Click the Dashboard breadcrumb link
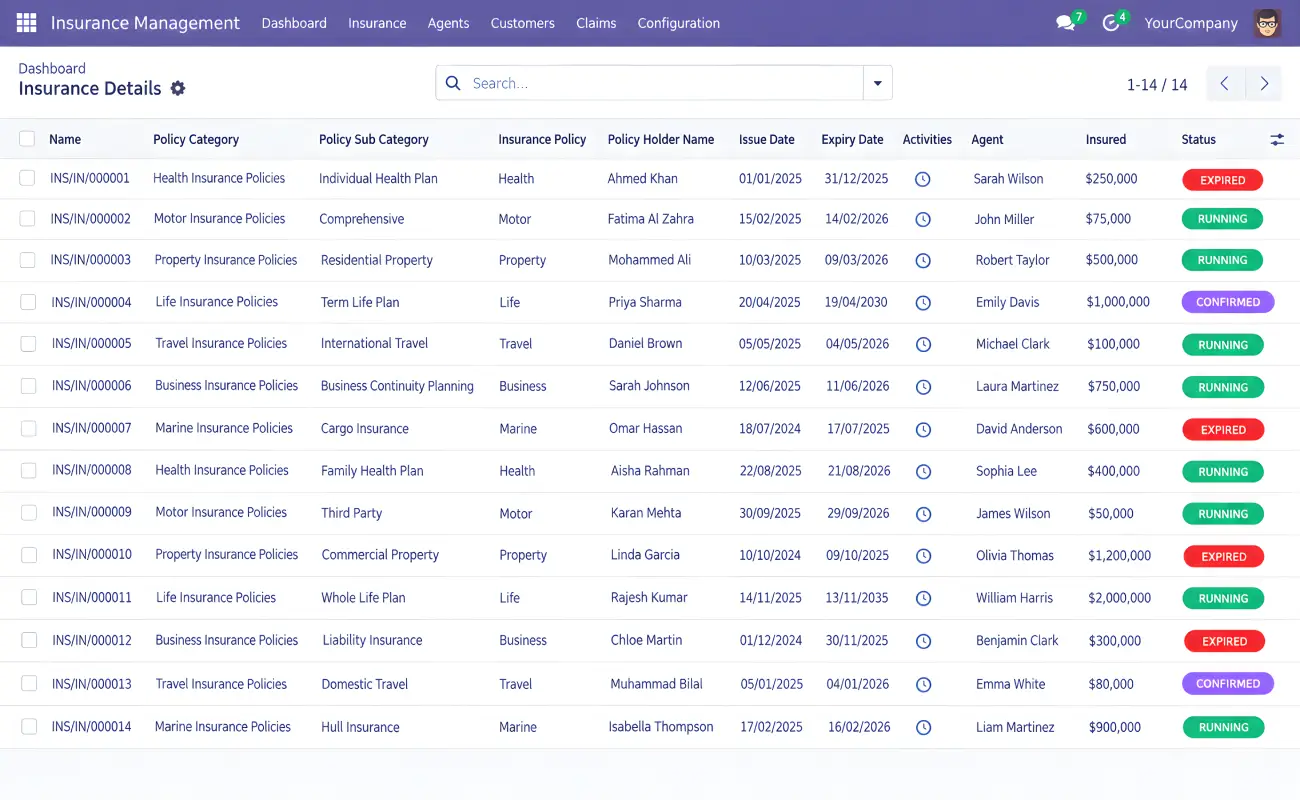Screen dimensions: 1300x800 [52, 68]
